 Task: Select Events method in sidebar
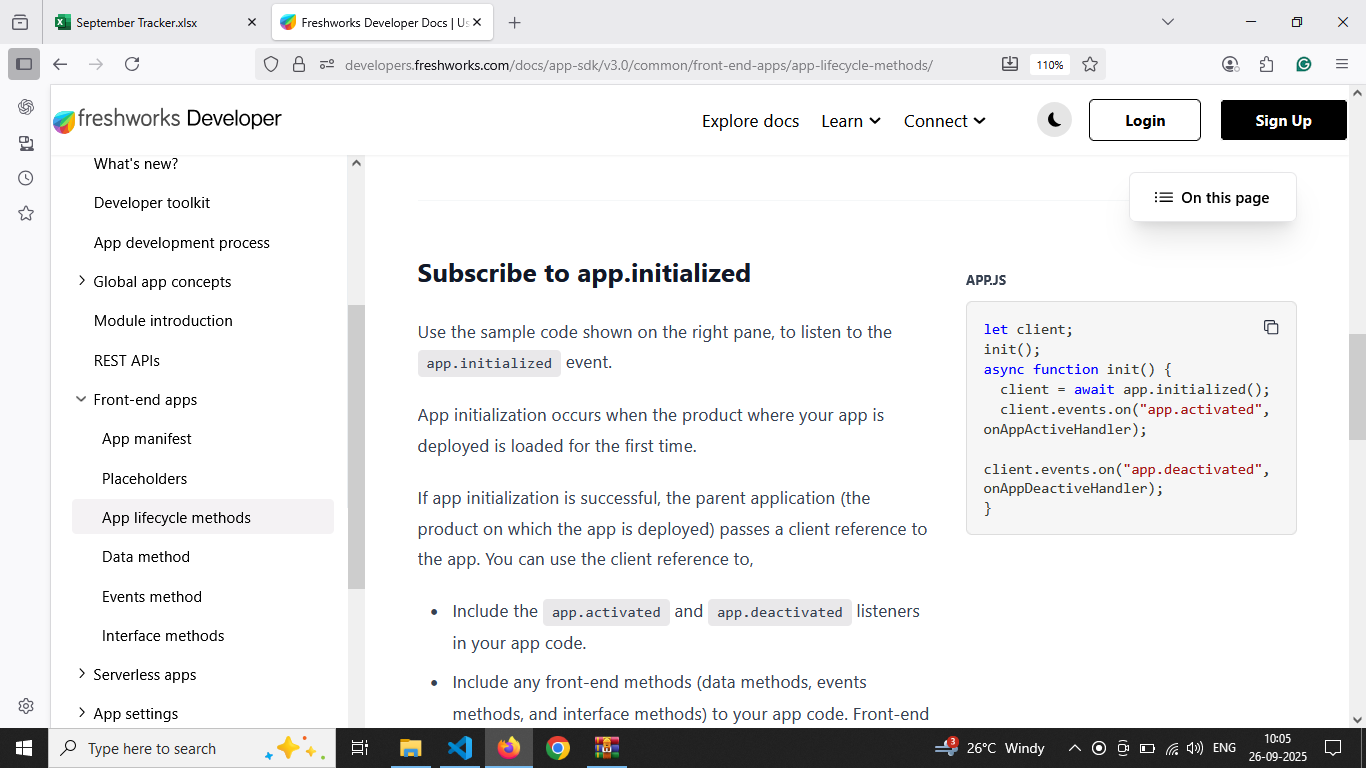(x=152, y=597)
